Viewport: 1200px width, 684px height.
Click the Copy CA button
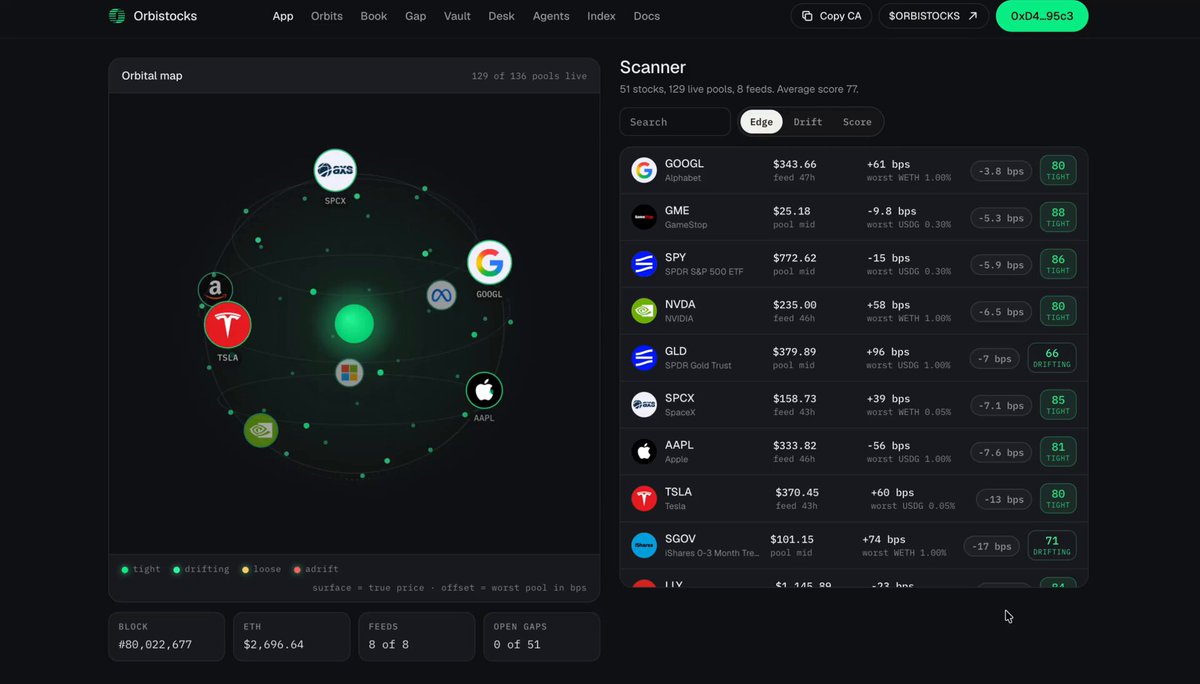831,16
